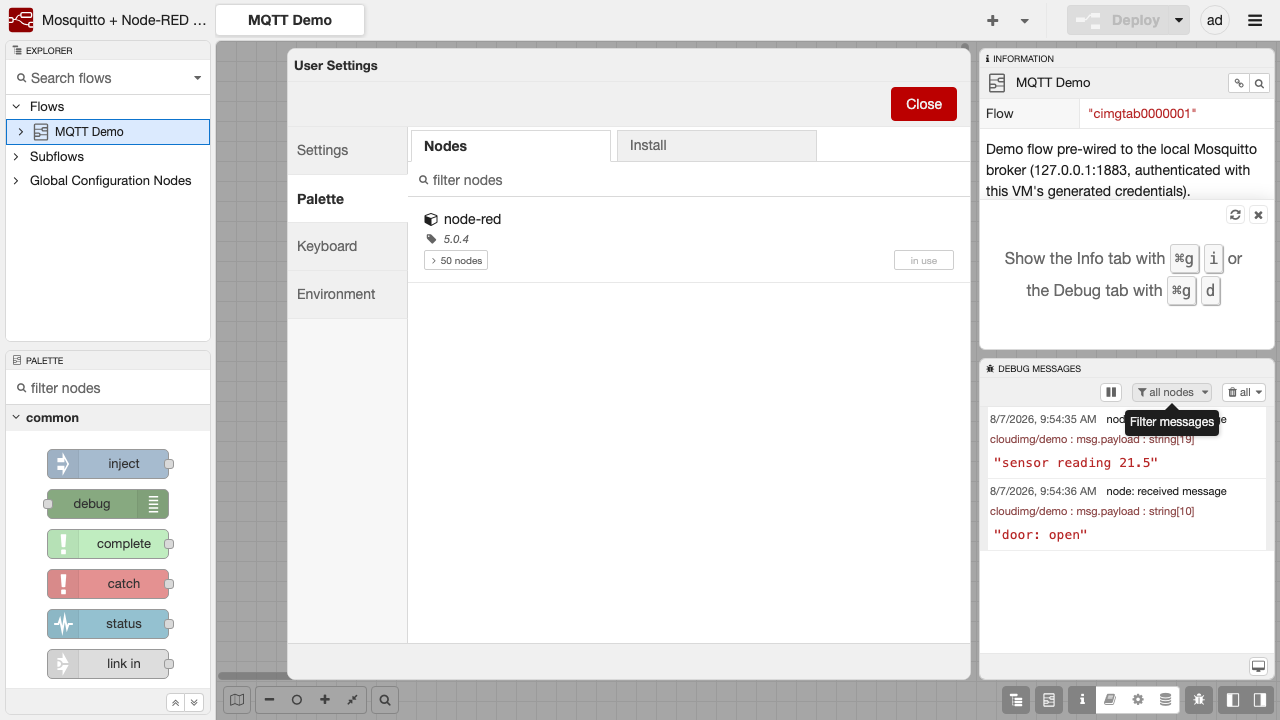This screenshot has width=1280, height=720.
Task: Open the Configuration nodes sidebar gear icon
Action: (x=1138, y=700)
